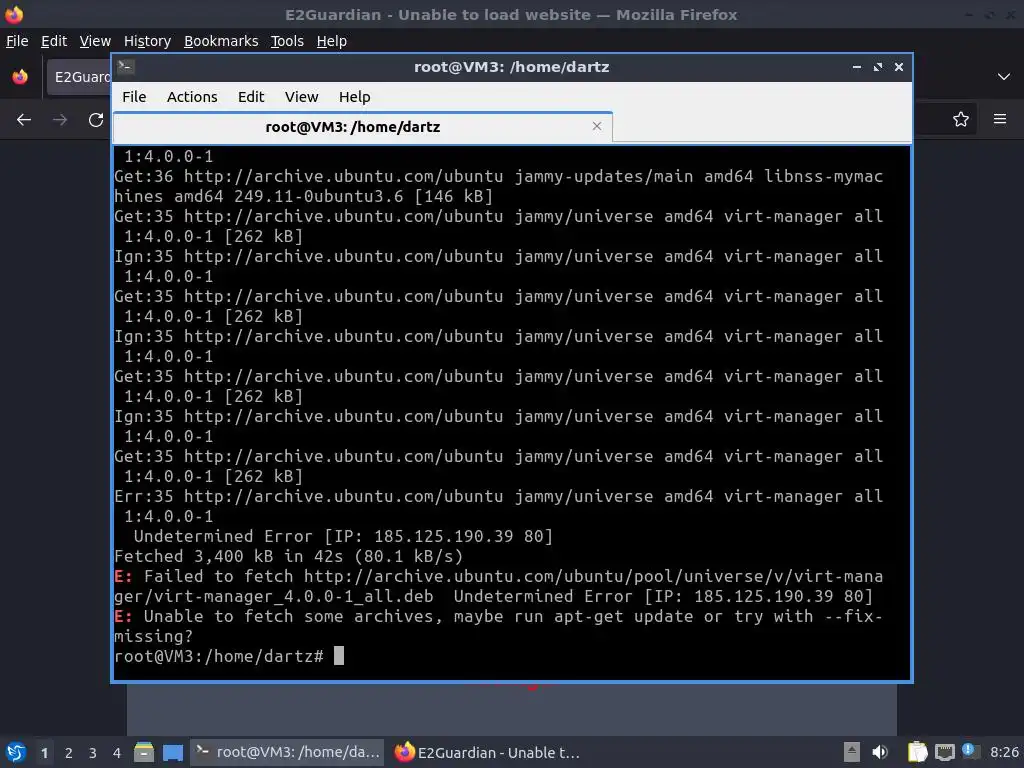This screenshot has height=768, width=1024.
Task: Open Firefox Bookmarks menu
Action: 221,41
